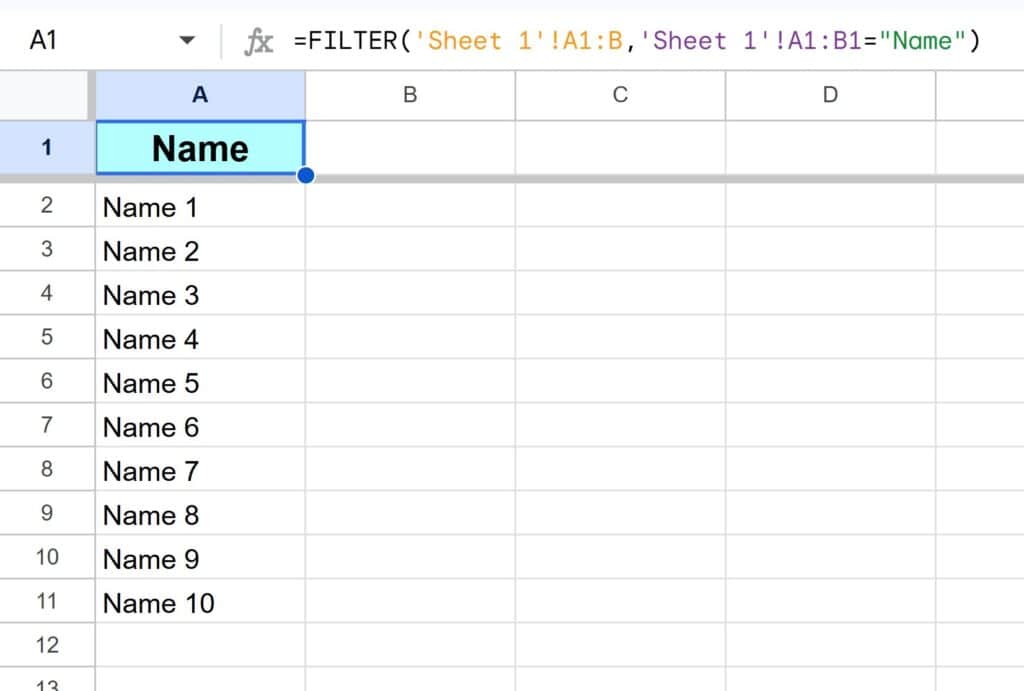Select the cell containing 'Name 4'
The image size is (1024, 691).
200,338
